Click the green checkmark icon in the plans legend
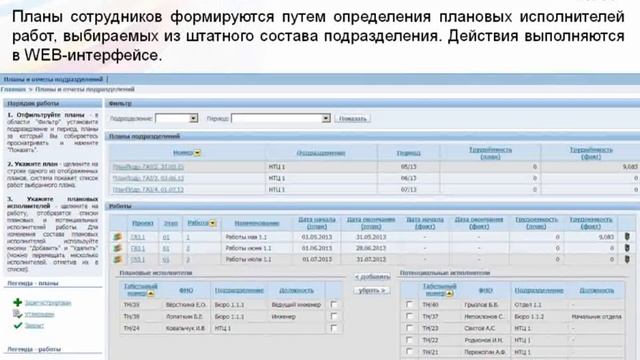The image size is (640, 360). (18, 325)
